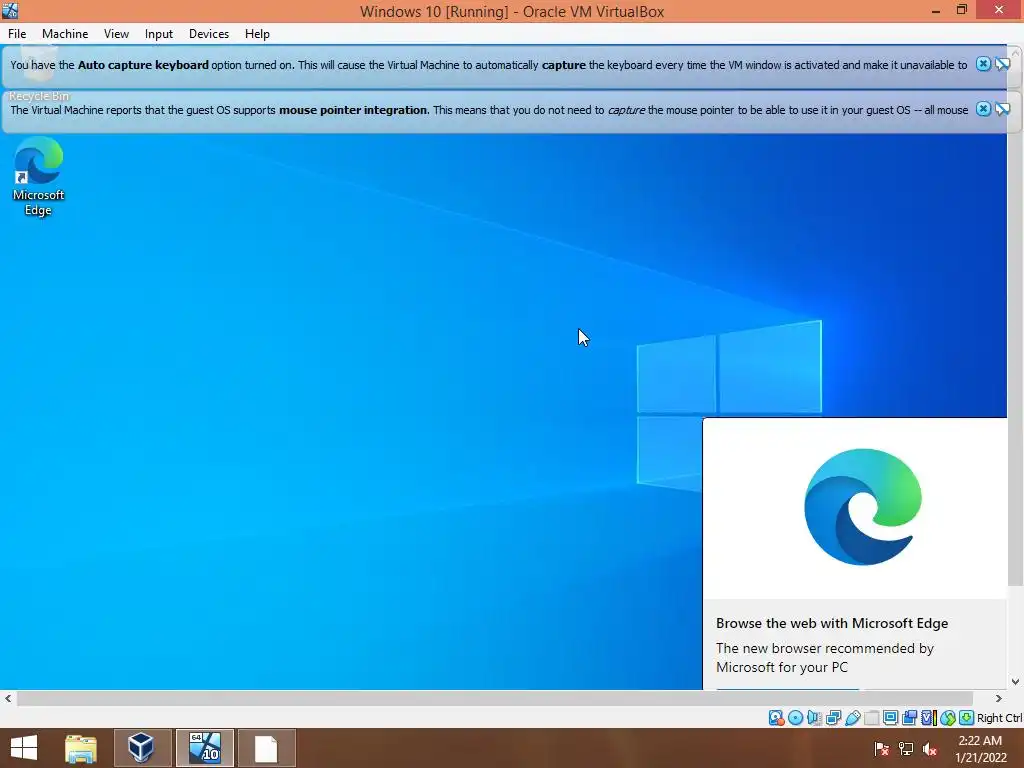Click the hard disk activity status icon

pyautogui.click(x=776, y=718)
